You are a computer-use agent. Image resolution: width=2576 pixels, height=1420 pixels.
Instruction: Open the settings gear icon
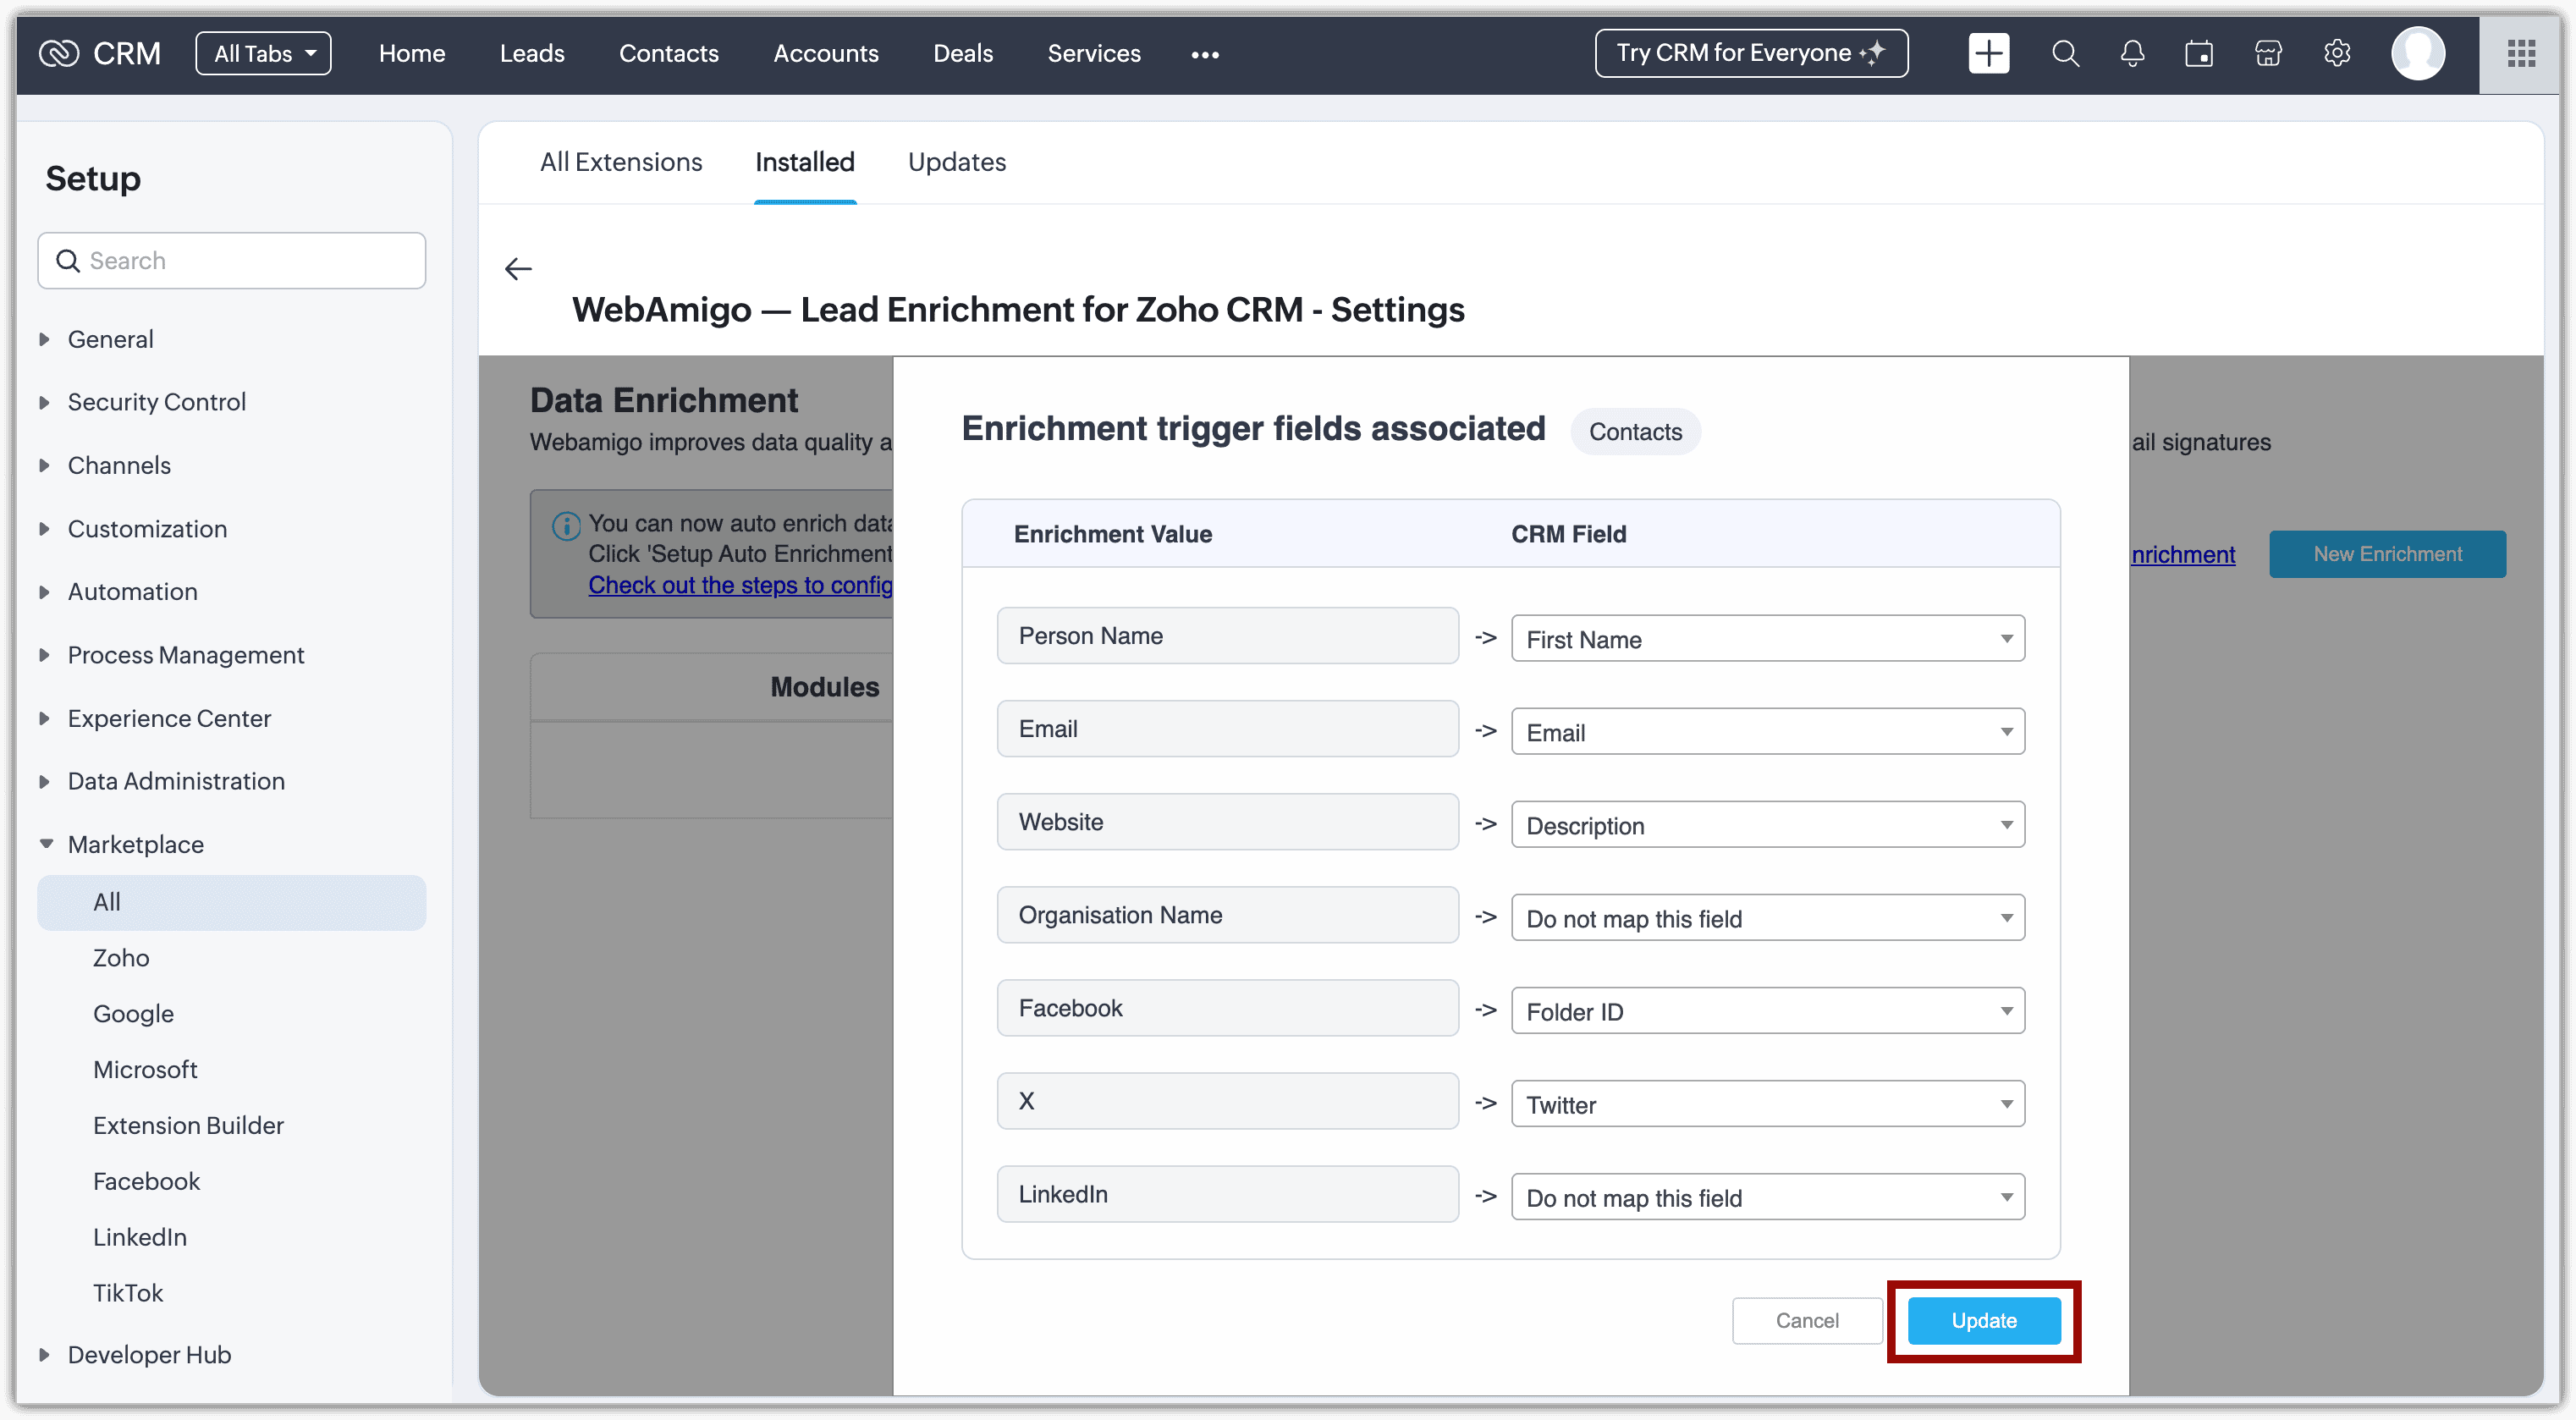2337,53
